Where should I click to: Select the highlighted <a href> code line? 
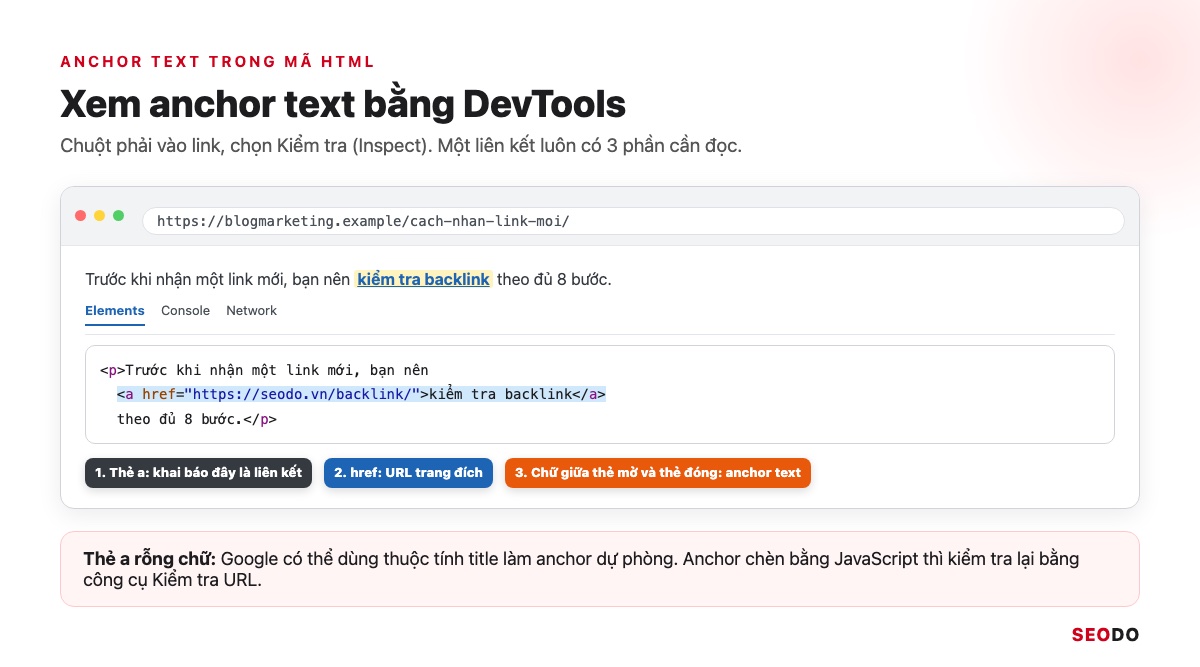coord(361,394)
